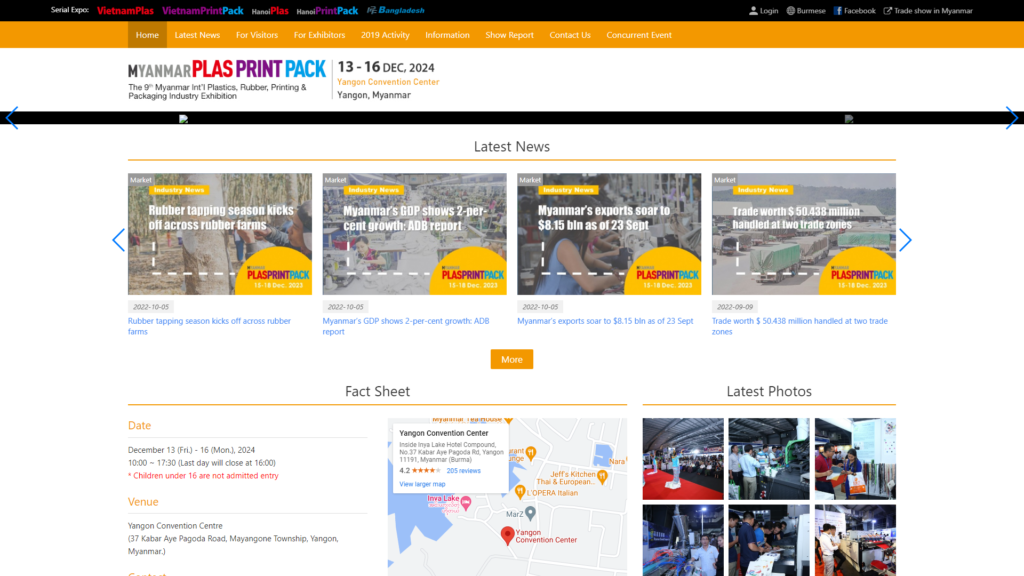This screenshot has height=576, width=1024.
Task: Open the GDP growth news thumbnail
Action: (415, 234)
